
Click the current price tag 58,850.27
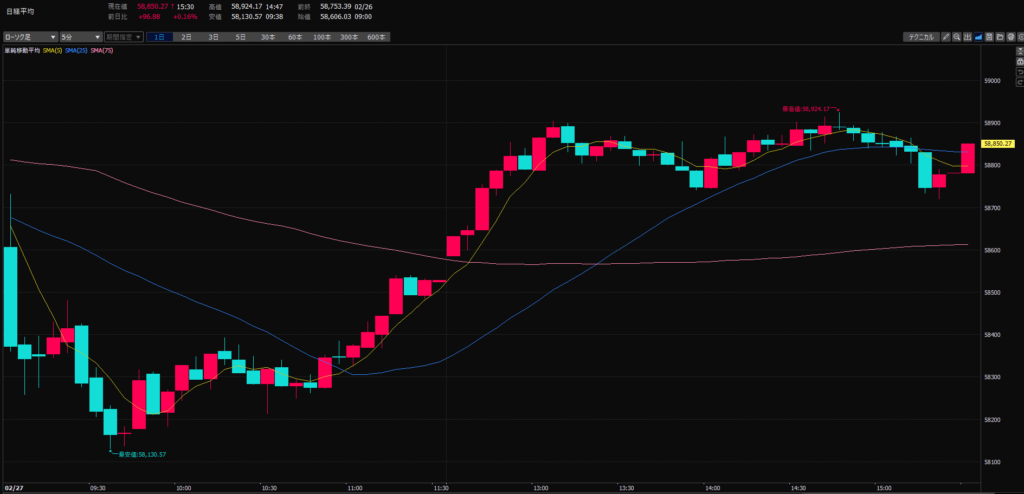tap(999, 143)
